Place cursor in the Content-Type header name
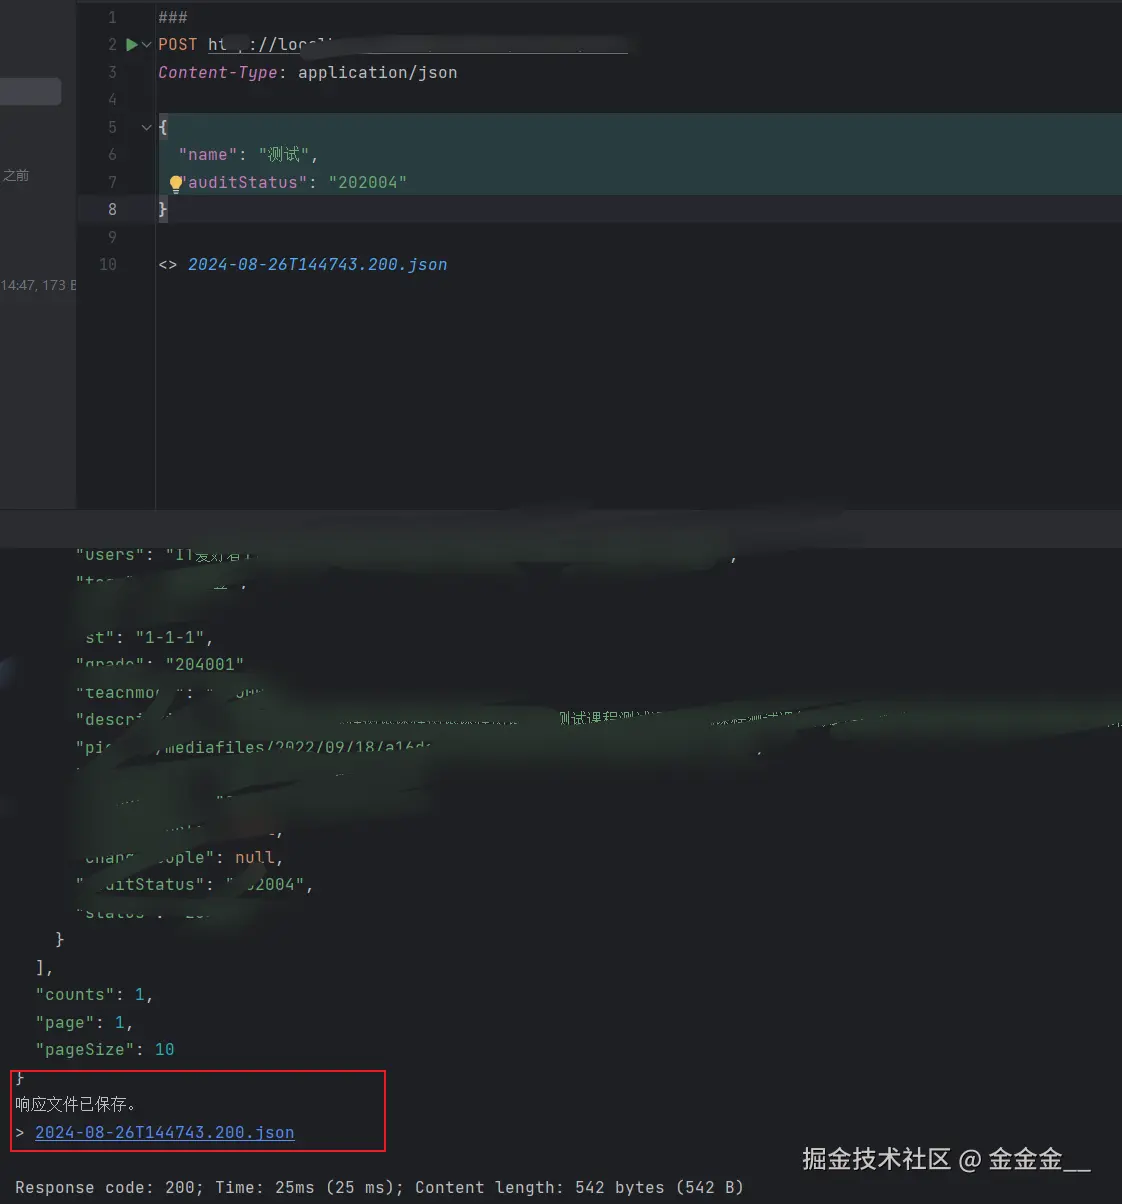Screen dimensions: 1122x1204 [217, 73]
